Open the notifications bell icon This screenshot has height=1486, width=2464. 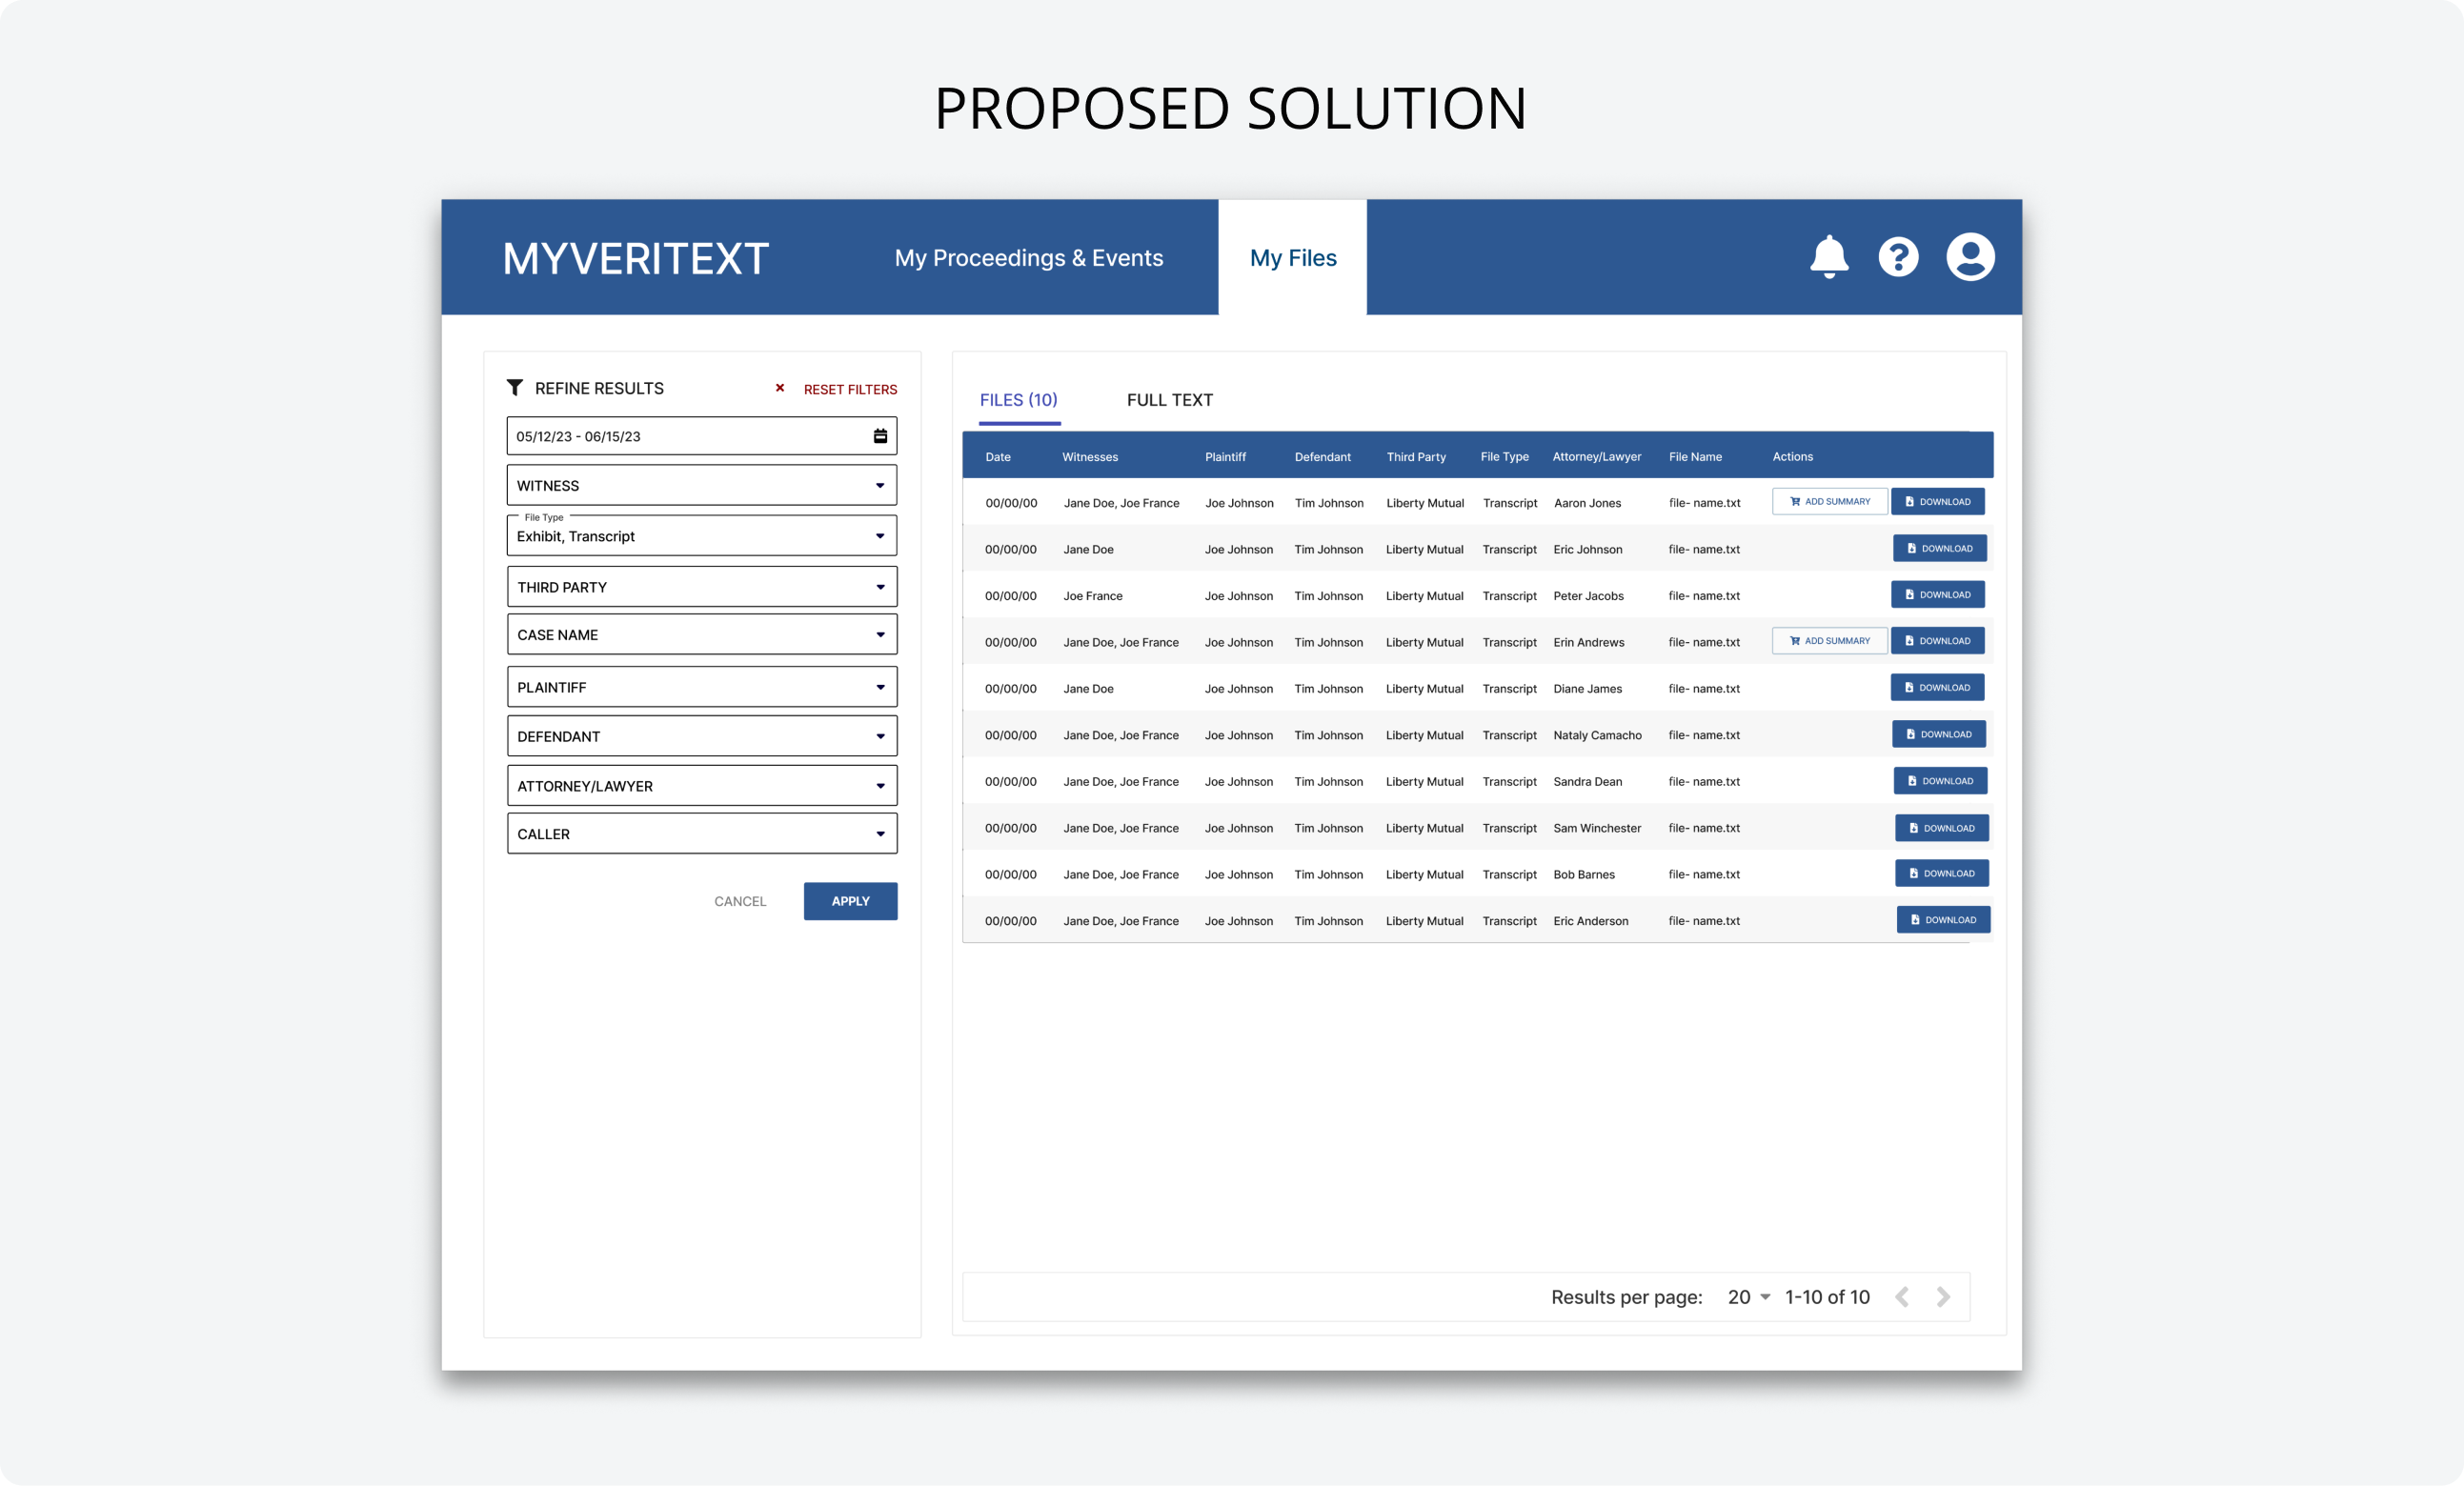1829,257
